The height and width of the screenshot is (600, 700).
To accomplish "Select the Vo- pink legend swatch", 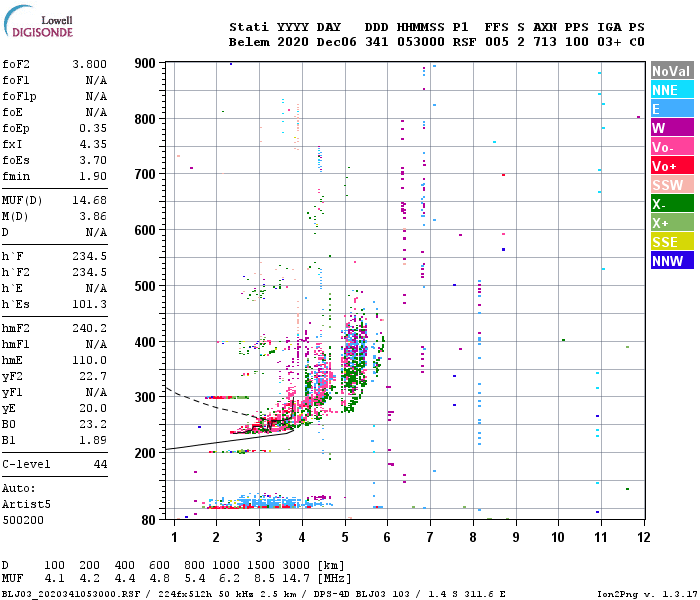I will click(x=672, y=147).
